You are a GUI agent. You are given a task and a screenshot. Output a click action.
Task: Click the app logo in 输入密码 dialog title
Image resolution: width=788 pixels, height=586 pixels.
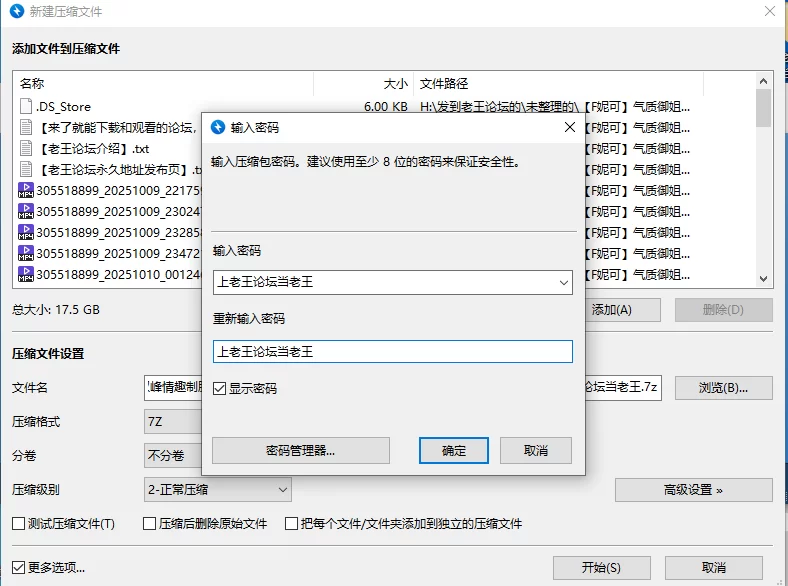[x=218, y=127]
